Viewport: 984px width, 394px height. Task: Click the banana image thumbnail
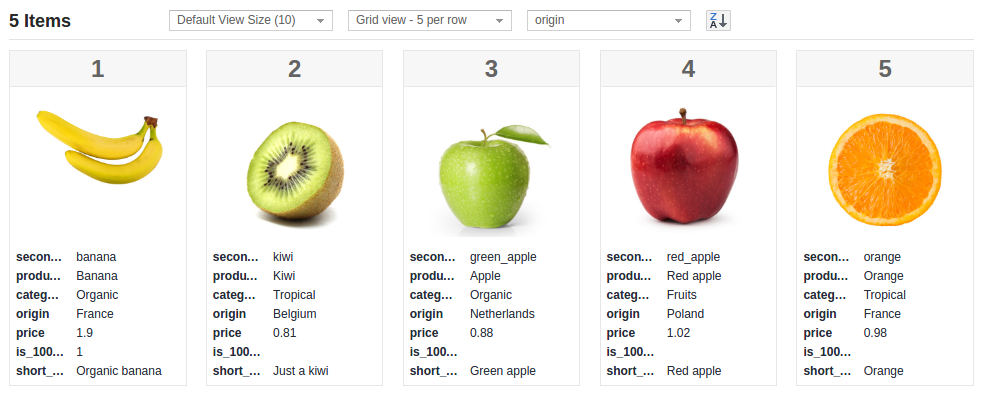99,147
